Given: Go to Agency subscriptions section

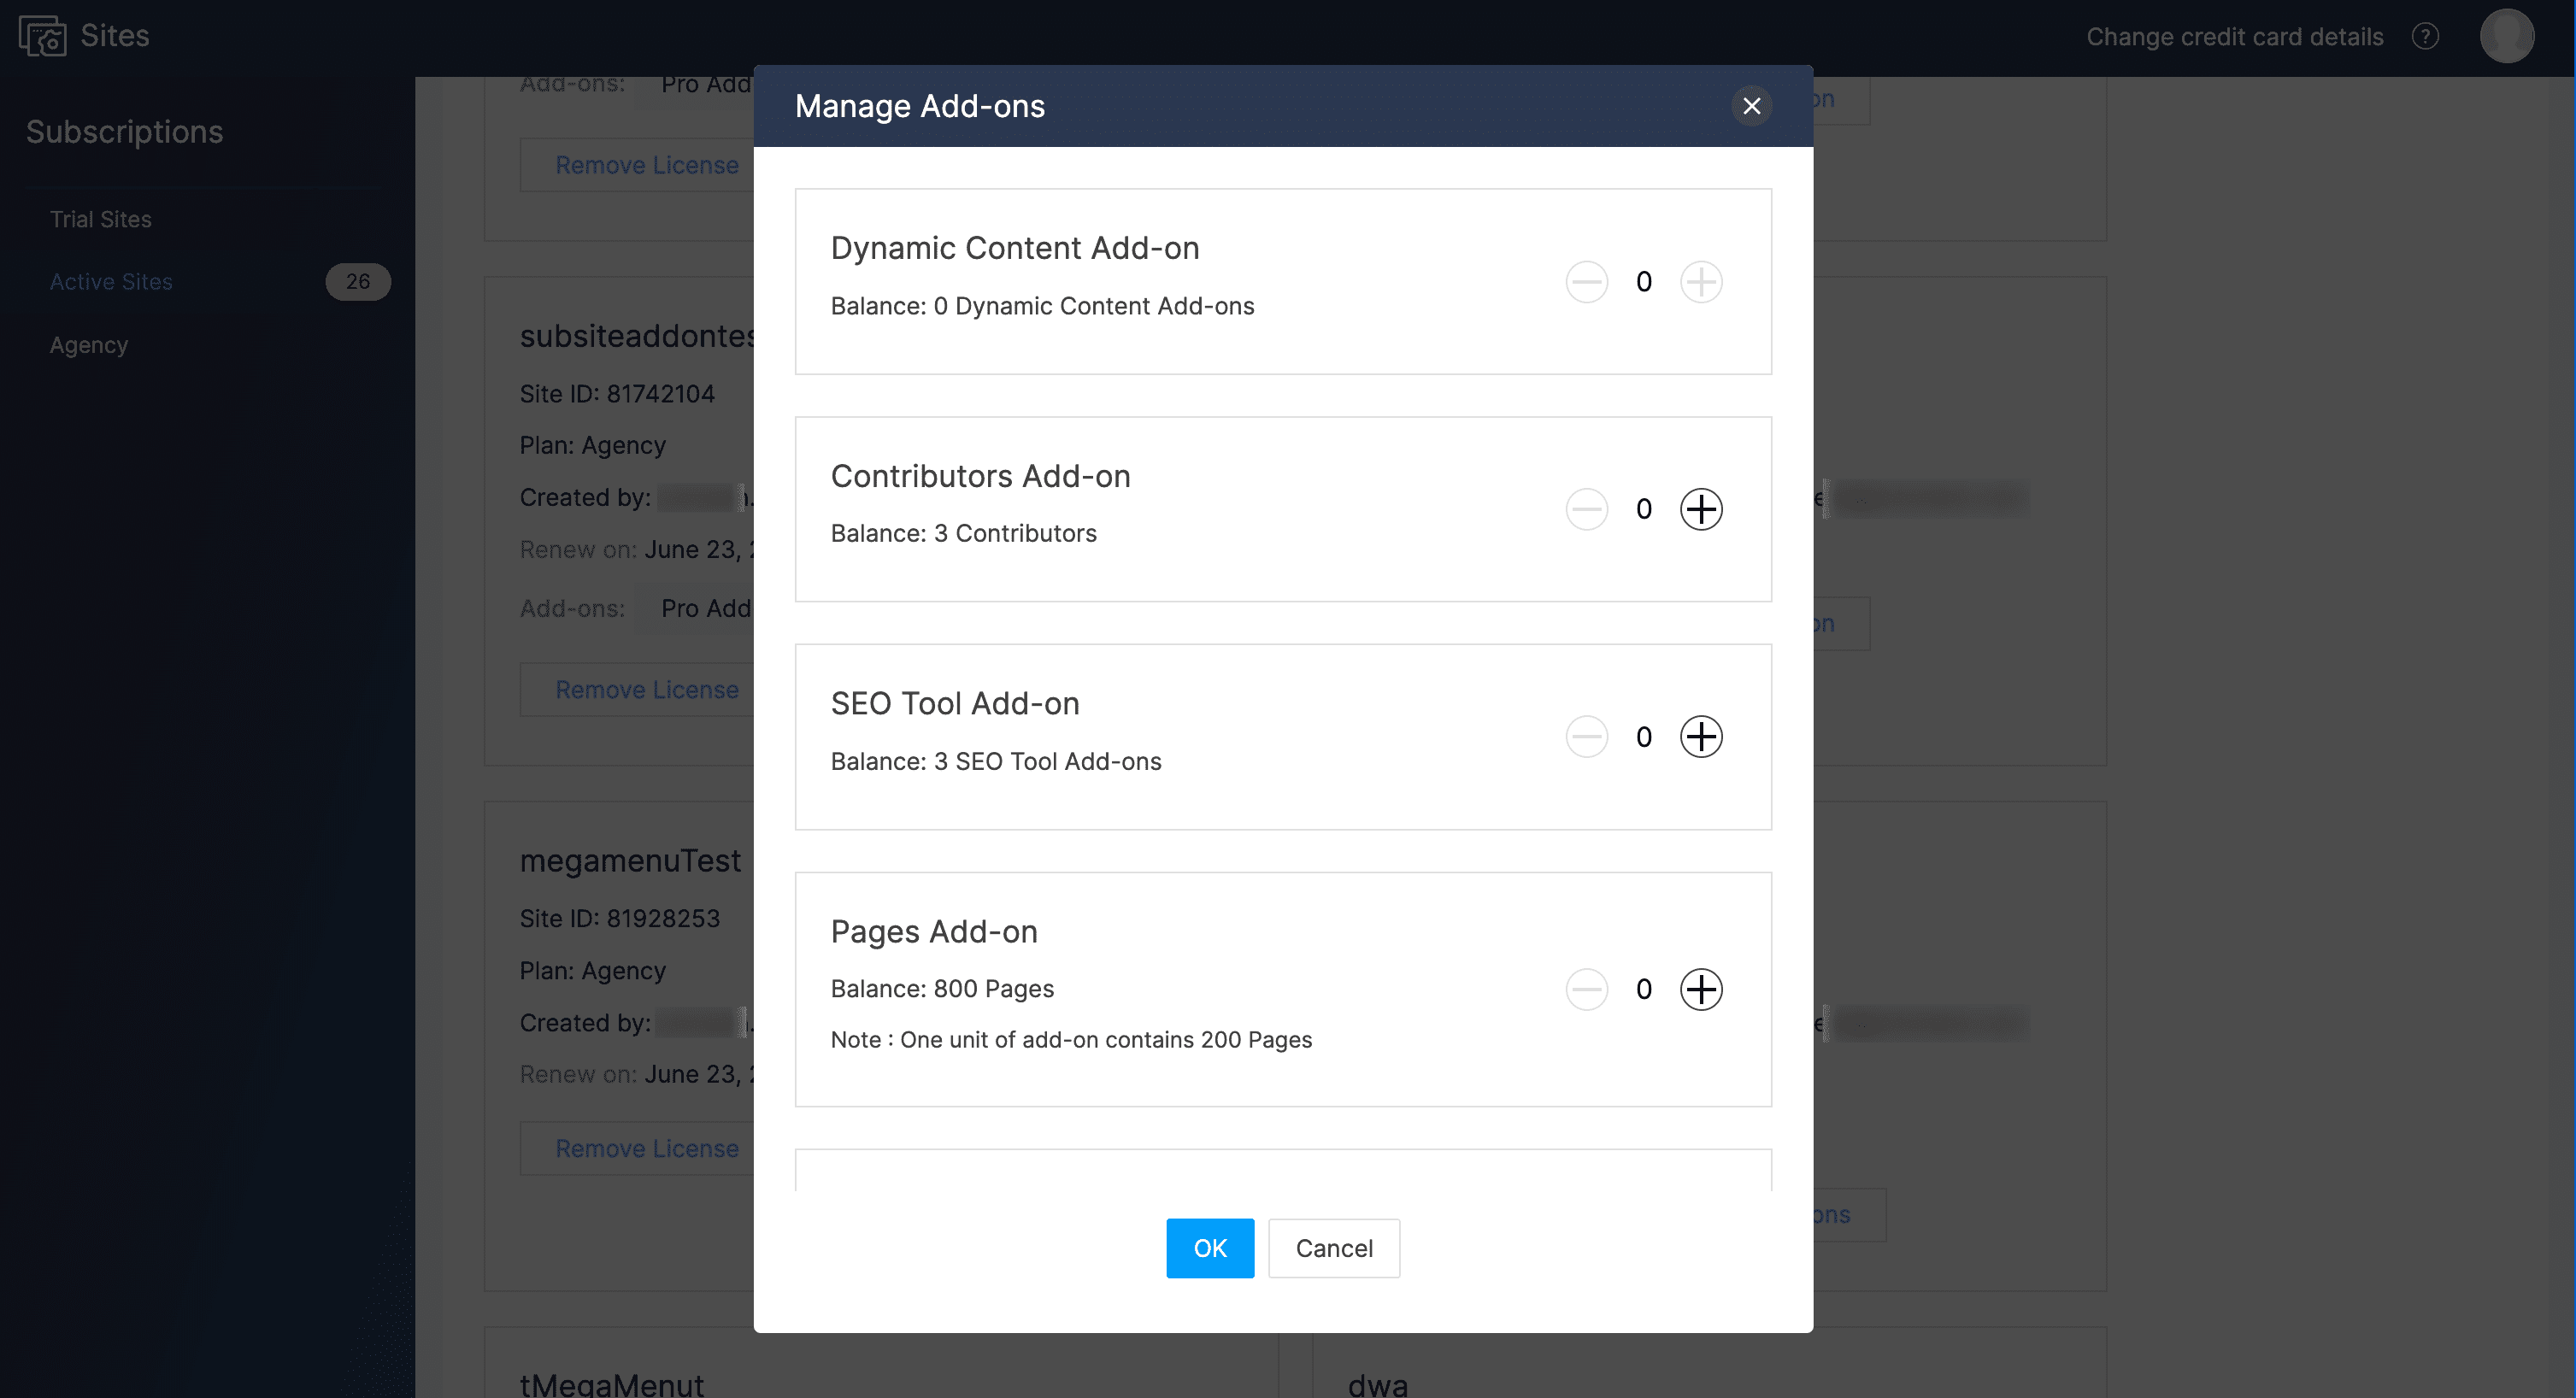Looking at the screenshot, I should click(x=89, y=345).
